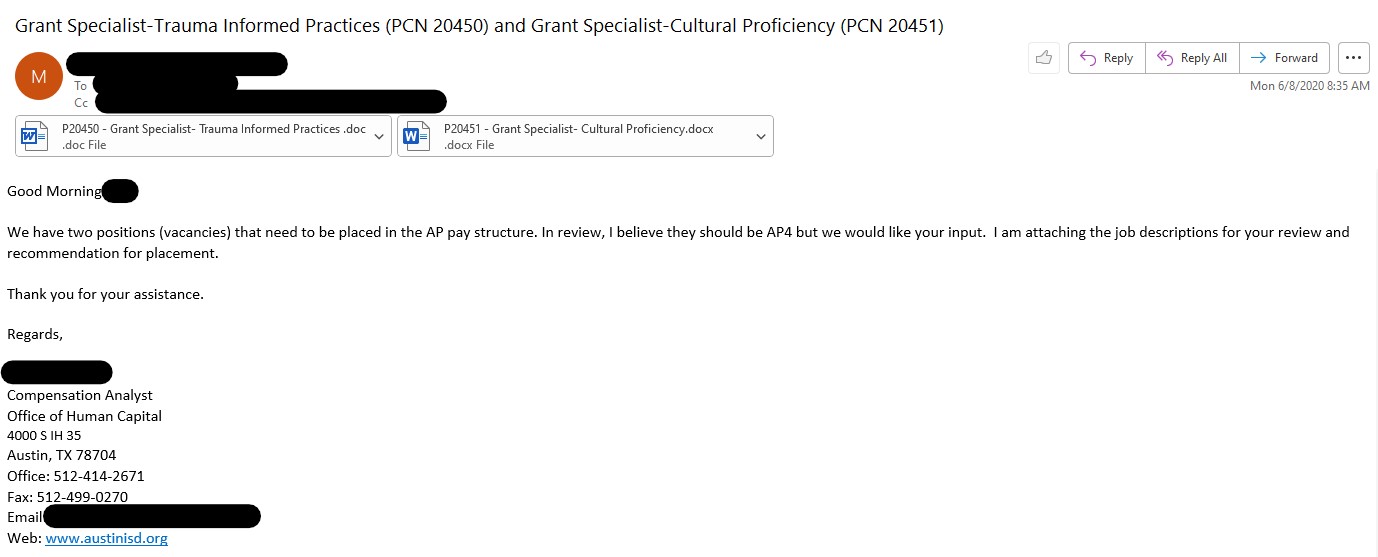
Task: Click the redacted Cc recipients field
Action: pos(270,101)
